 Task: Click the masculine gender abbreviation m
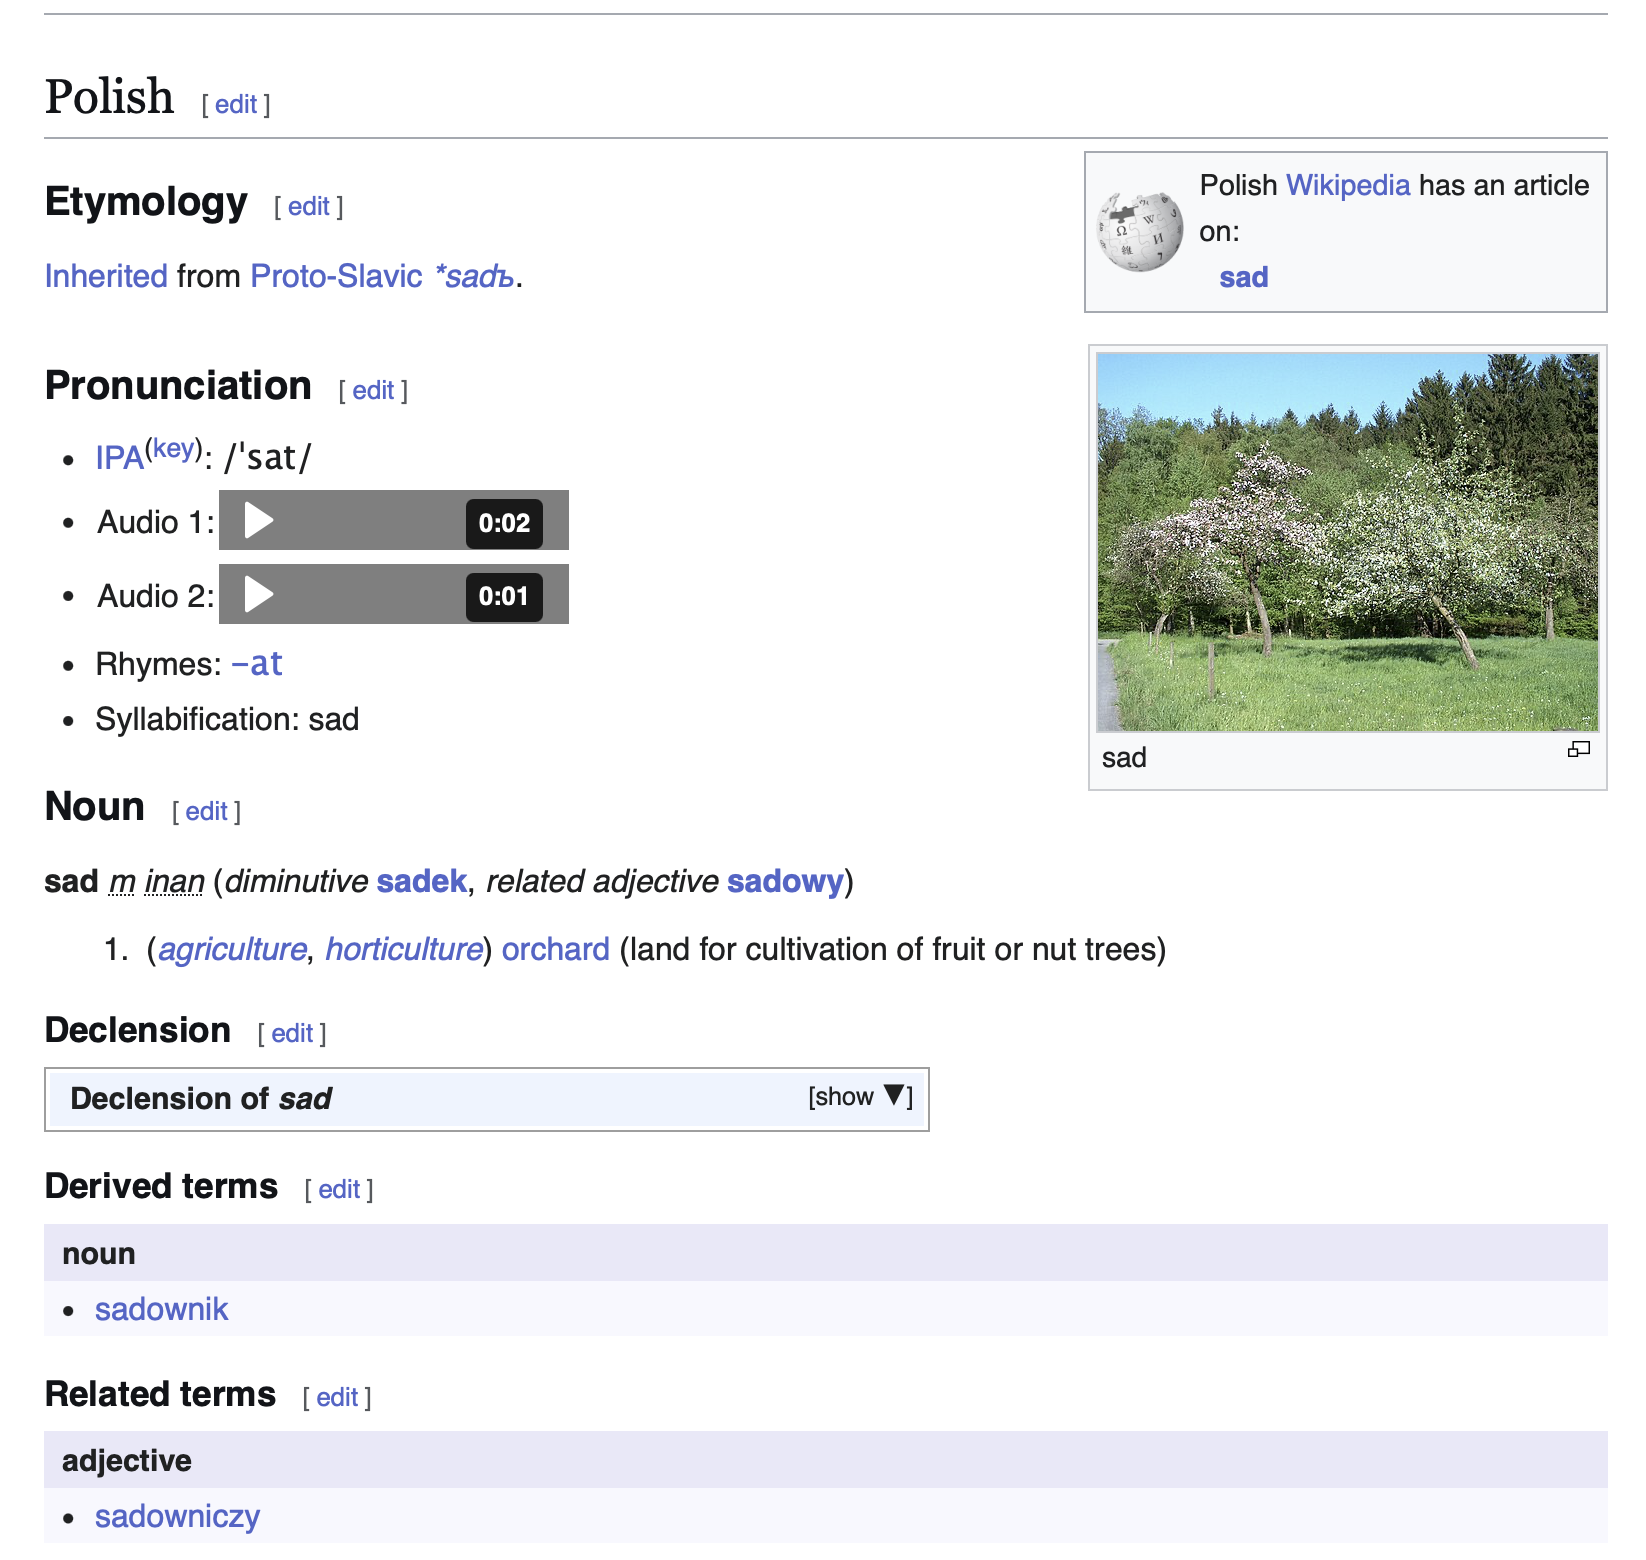[122, 881]
